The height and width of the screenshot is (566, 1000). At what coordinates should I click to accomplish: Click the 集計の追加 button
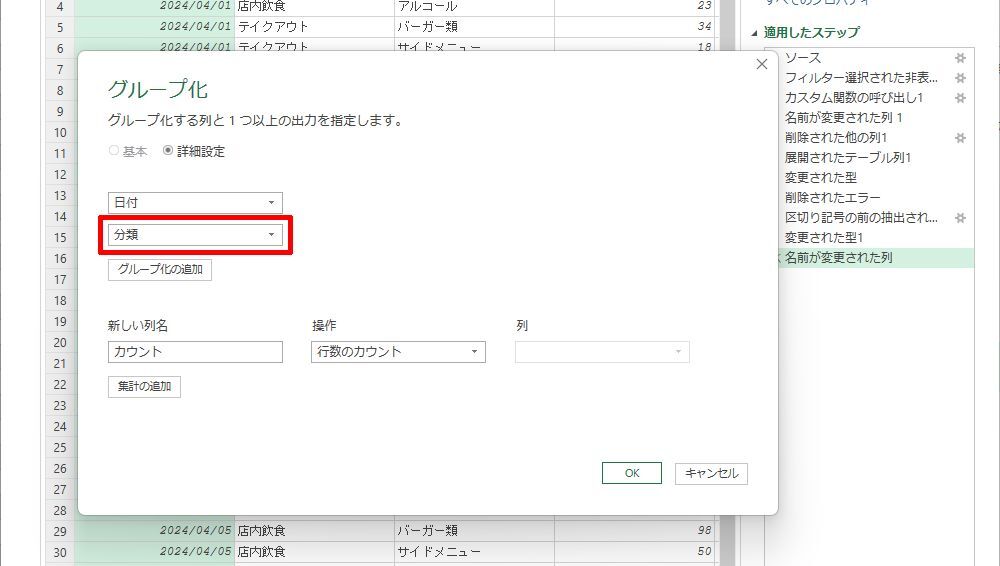coord(144,387)
